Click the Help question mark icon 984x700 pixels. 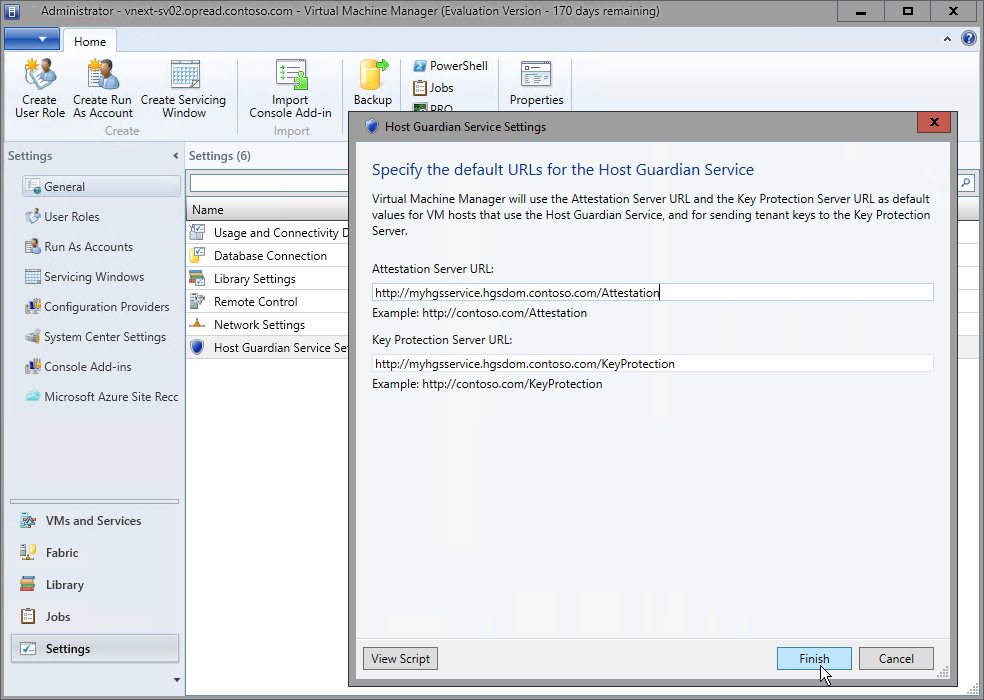coord(966,38)
